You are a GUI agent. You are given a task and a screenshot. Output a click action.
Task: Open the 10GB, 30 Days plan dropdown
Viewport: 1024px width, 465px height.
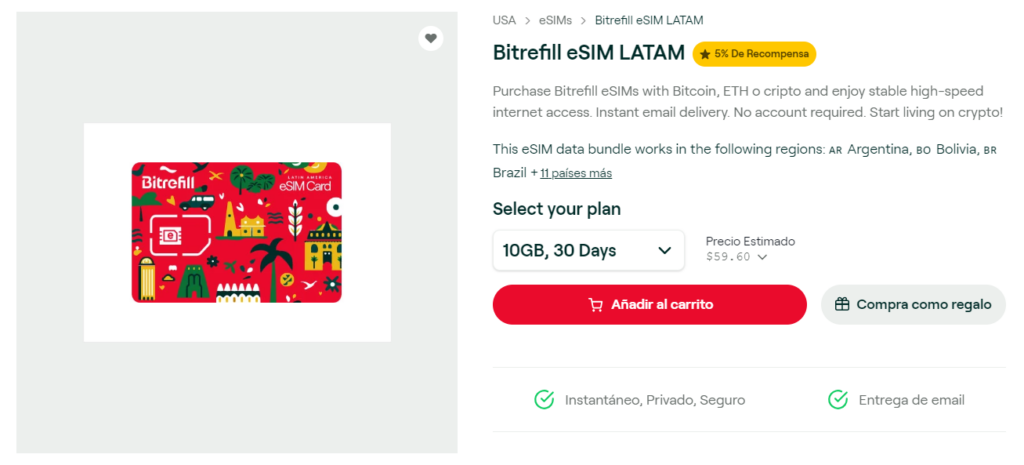588,250
